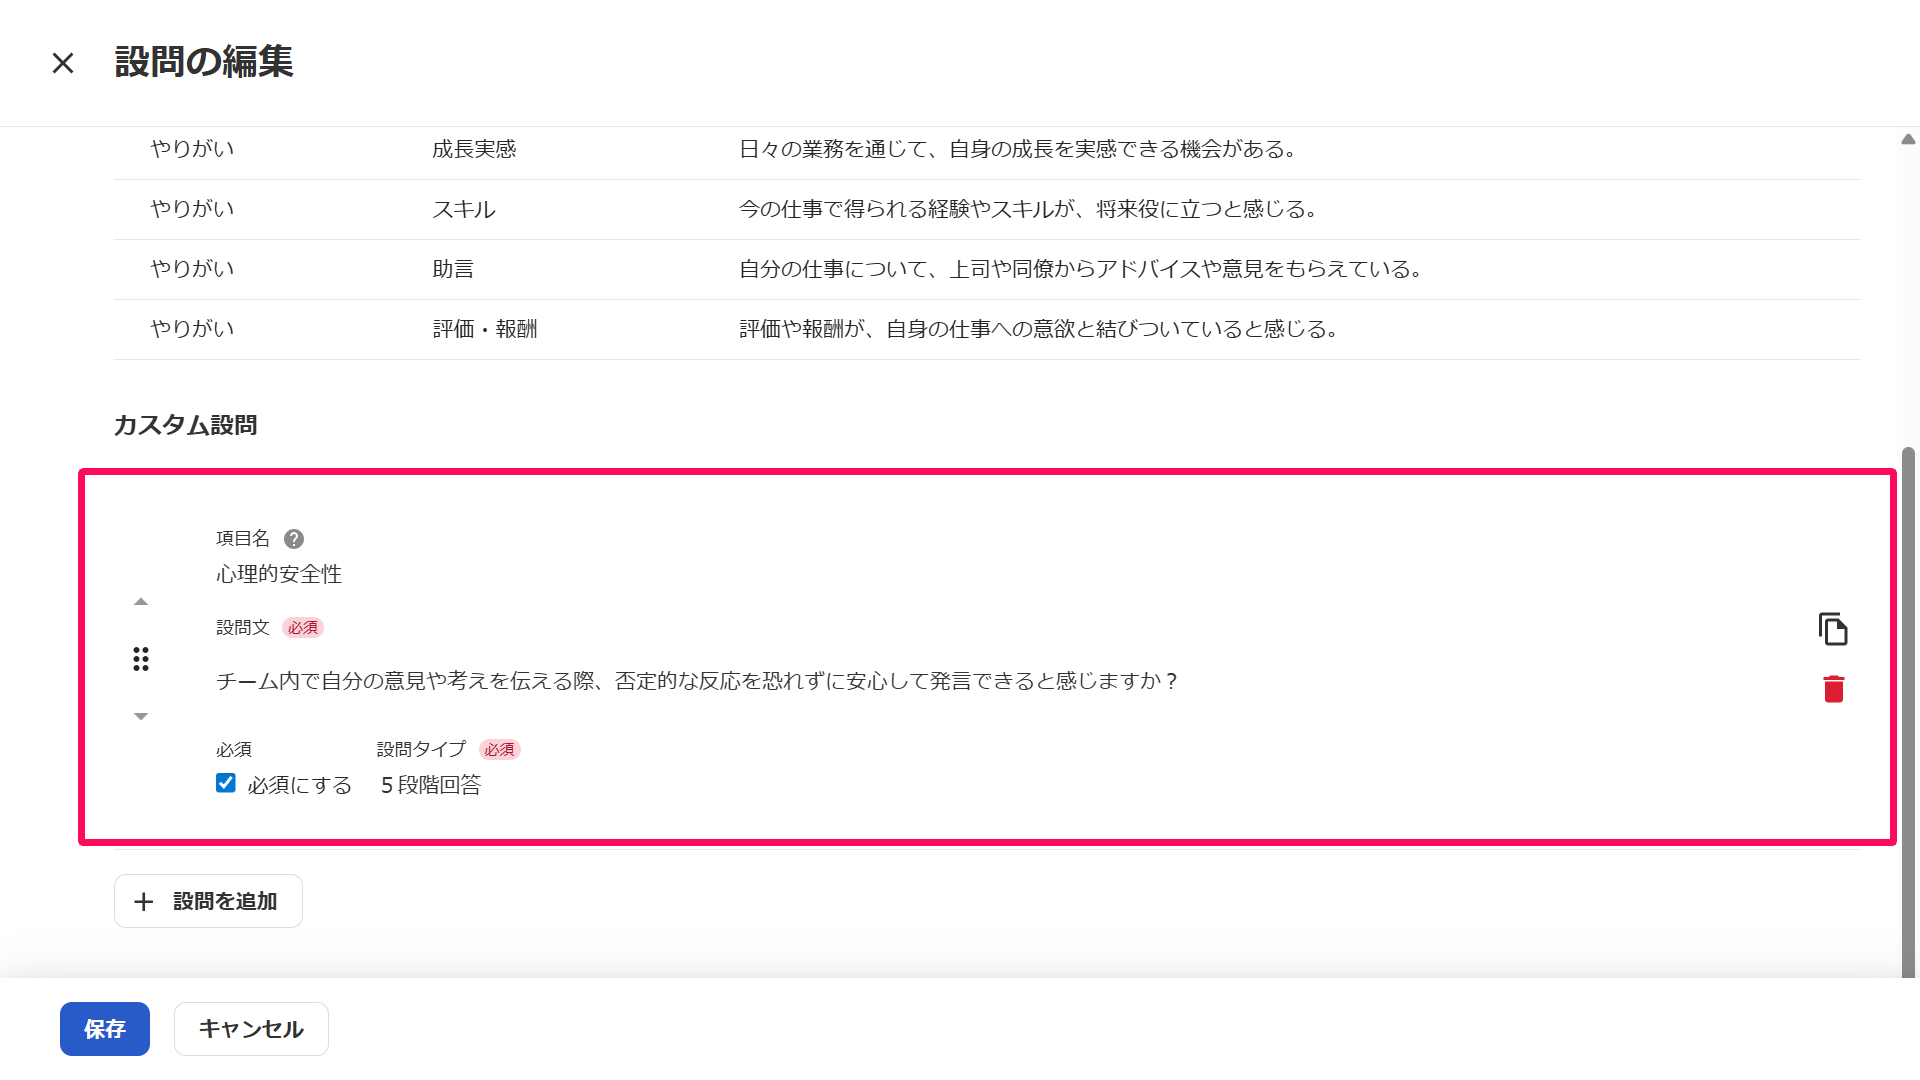Select the 助言 row cell
The height and width of the screenshot is (1080, 1920).
(453, 269)
